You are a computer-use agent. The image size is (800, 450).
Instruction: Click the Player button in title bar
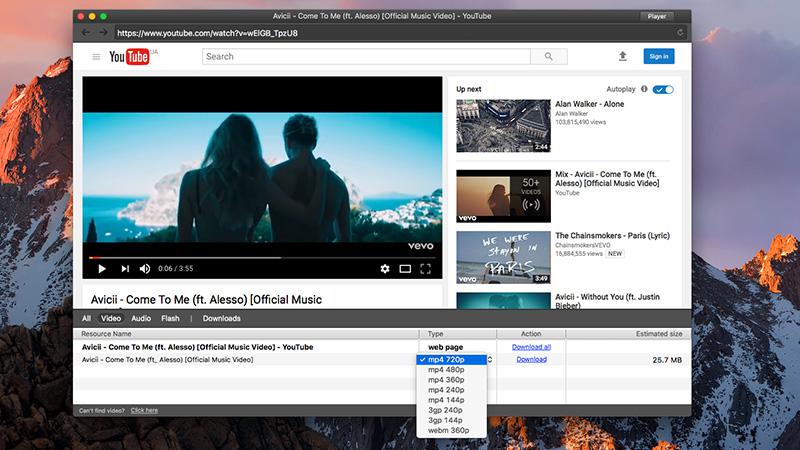(657, 16)
